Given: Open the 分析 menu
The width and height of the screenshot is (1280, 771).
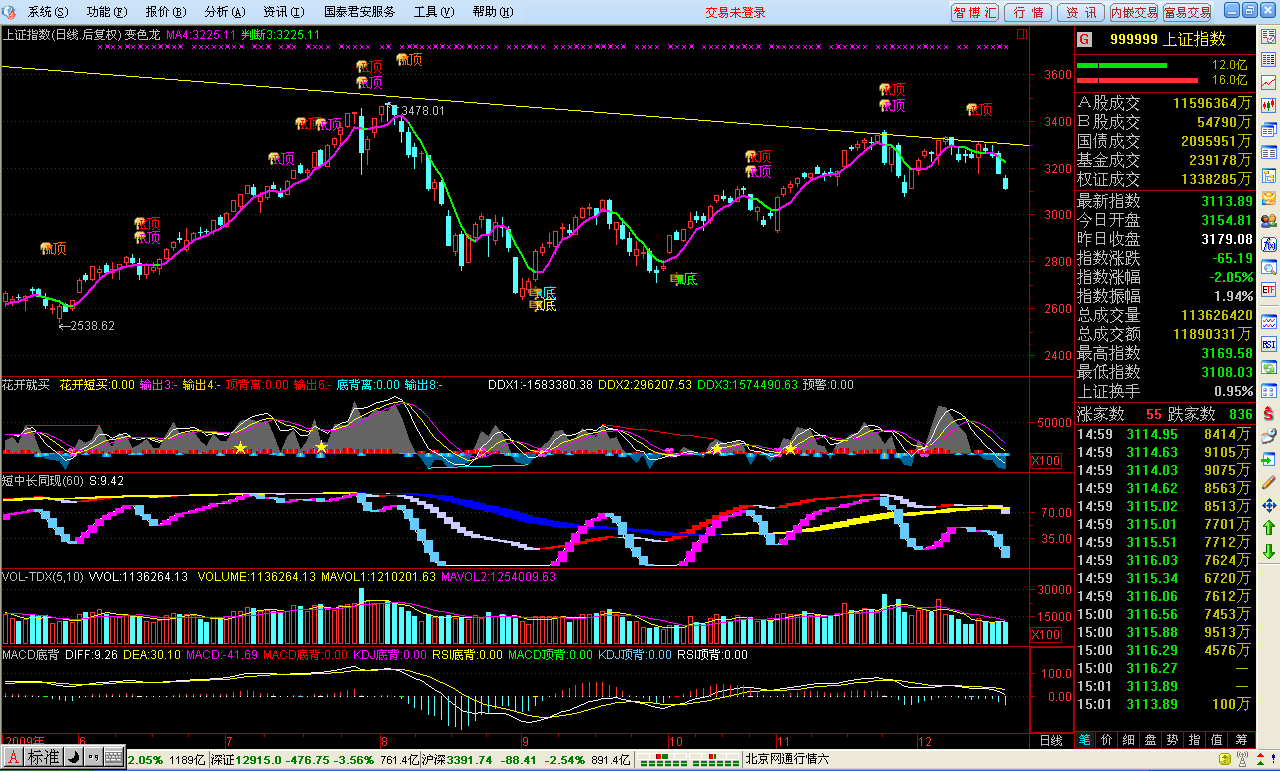Looking at the screenshot, I should click(224, 12).
